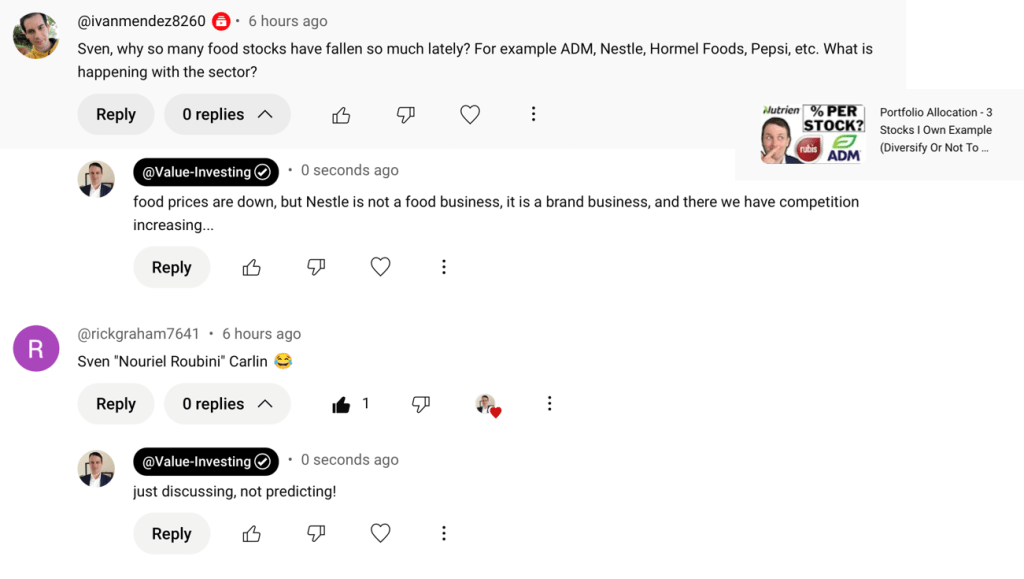Remove creator heart from rickgraham7641's comment

point(487,404)
